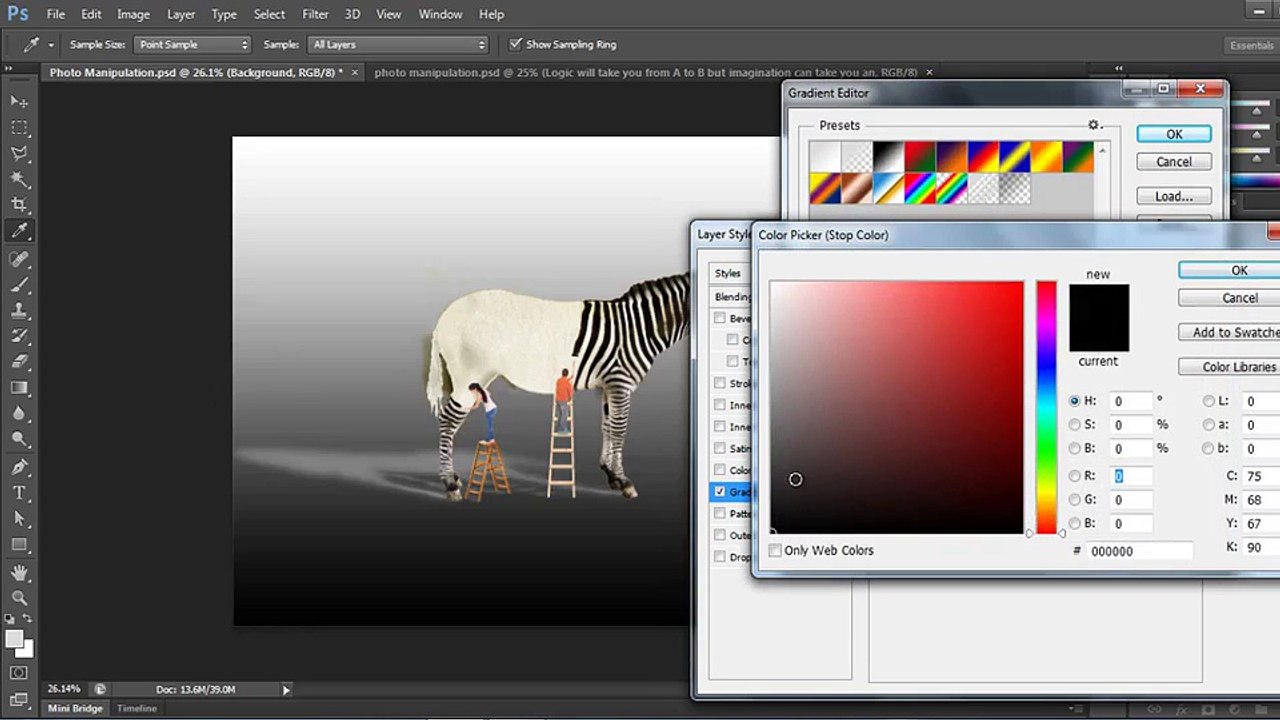This screenshot has height=720, width=1280.
Task: Select the Crop tool
Action: (19, 205)
